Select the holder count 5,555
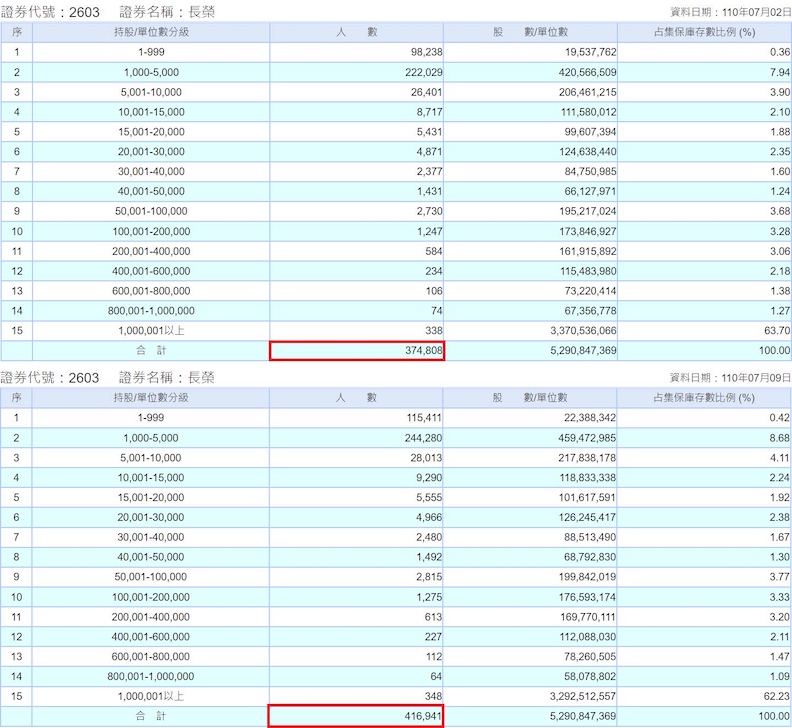 click(x=429, y=498)
